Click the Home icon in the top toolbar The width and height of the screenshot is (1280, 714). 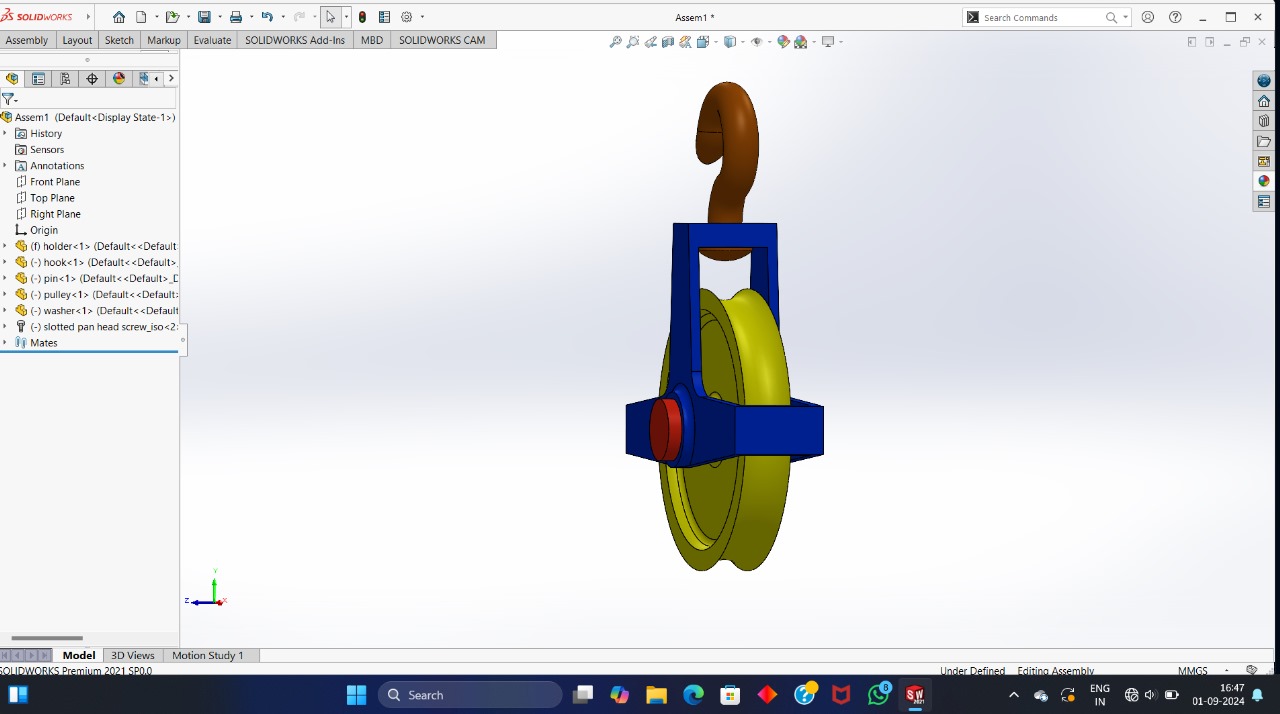(119, 17)
